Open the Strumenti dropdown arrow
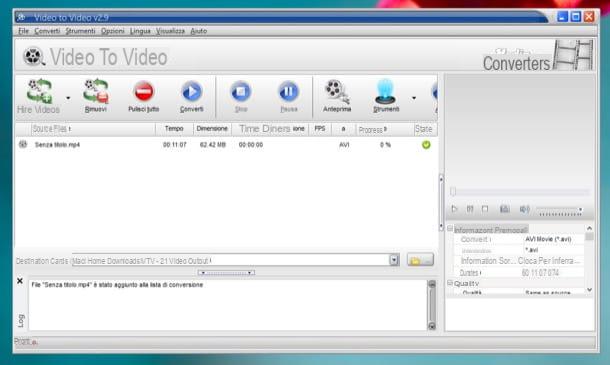This screenshot has height=365, width=610. [x=414, y=98]
